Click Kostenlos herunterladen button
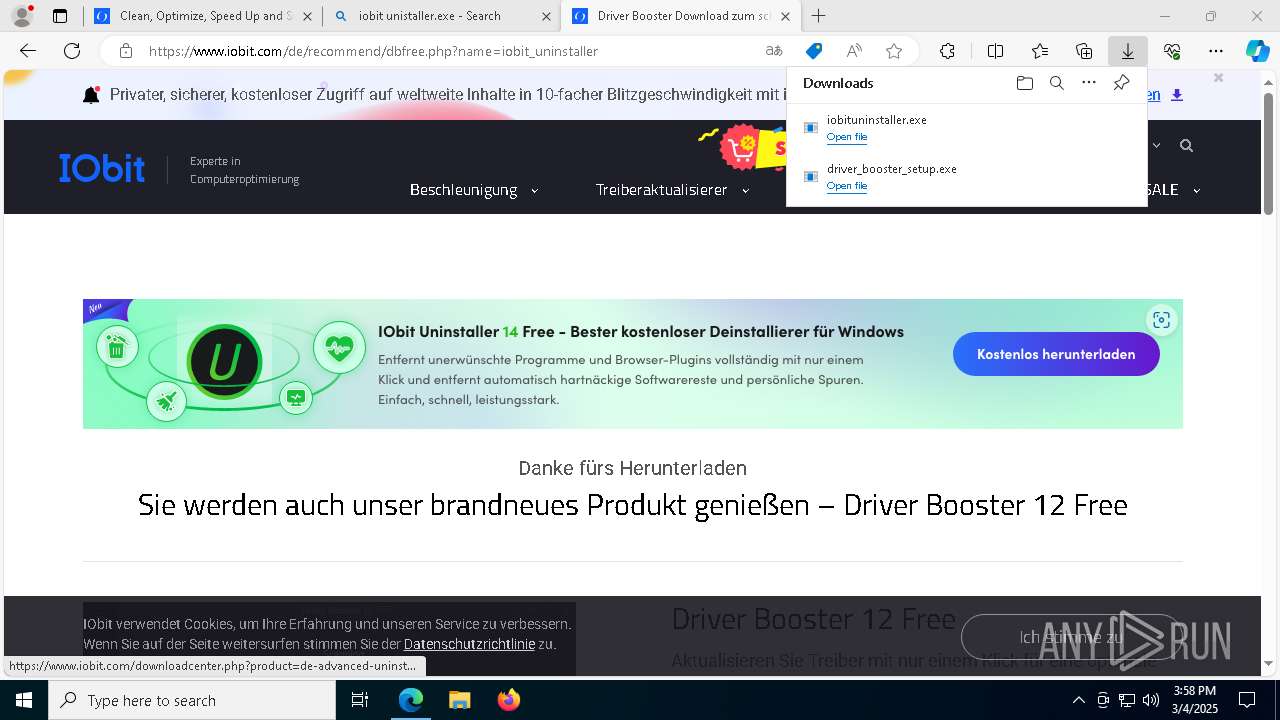1280x720 pixels. tap(1056, 354)
